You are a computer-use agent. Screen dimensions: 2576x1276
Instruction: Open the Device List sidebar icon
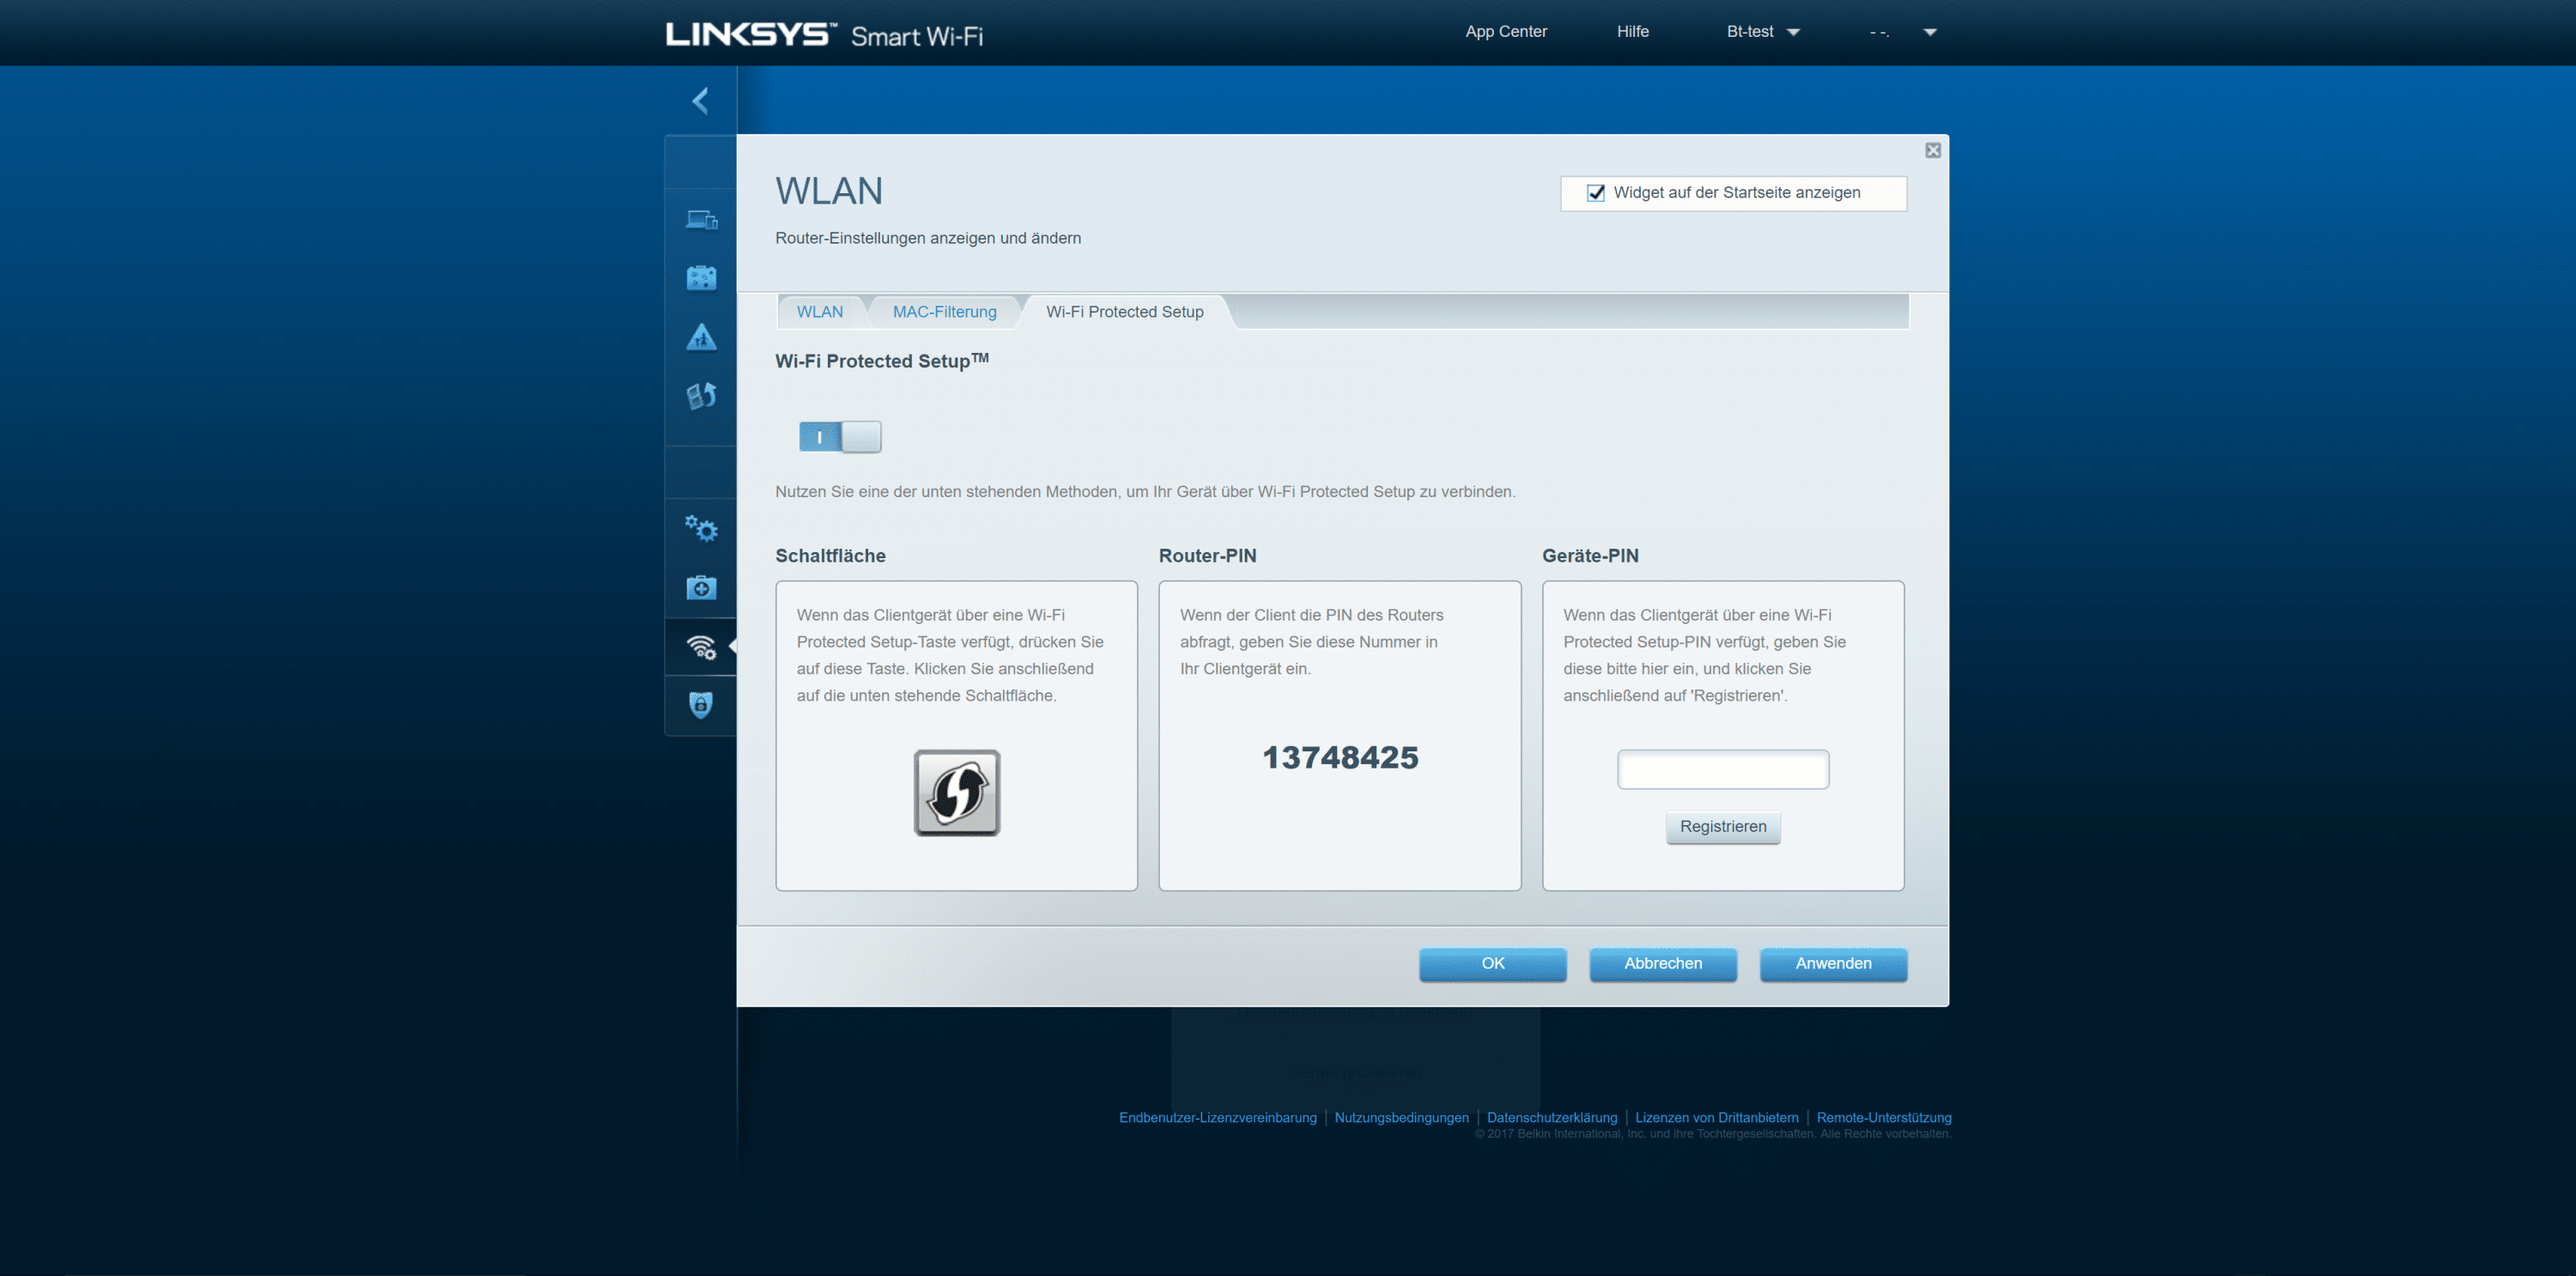click(x=701, y=219)
